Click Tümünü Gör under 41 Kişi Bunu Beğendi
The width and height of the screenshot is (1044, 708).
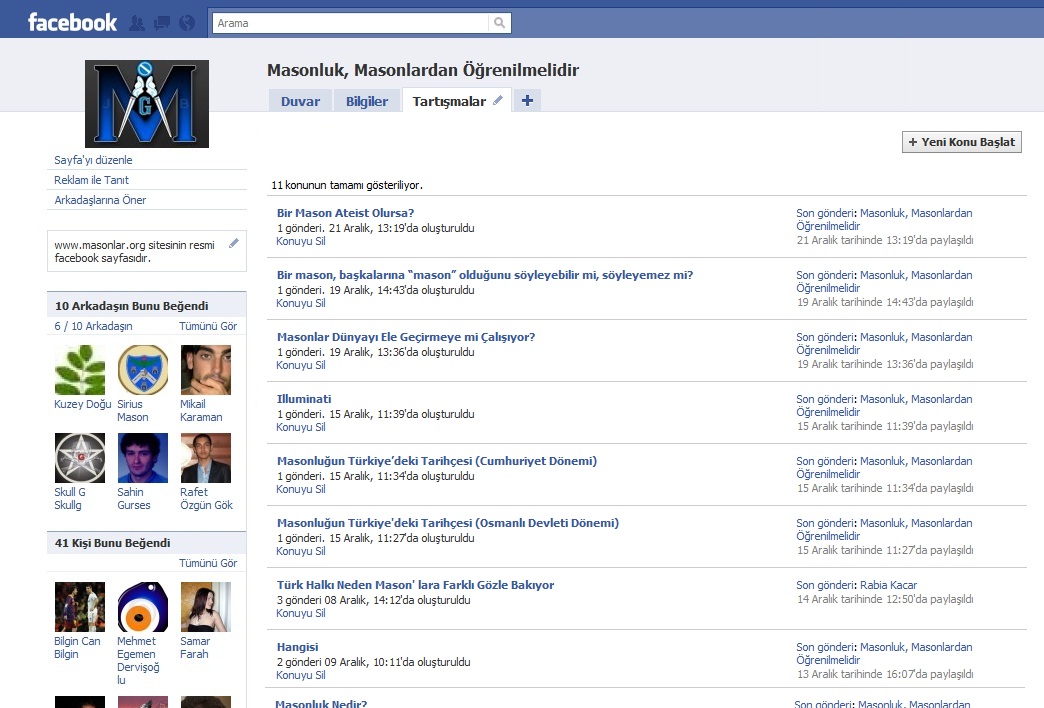point(208,563)
